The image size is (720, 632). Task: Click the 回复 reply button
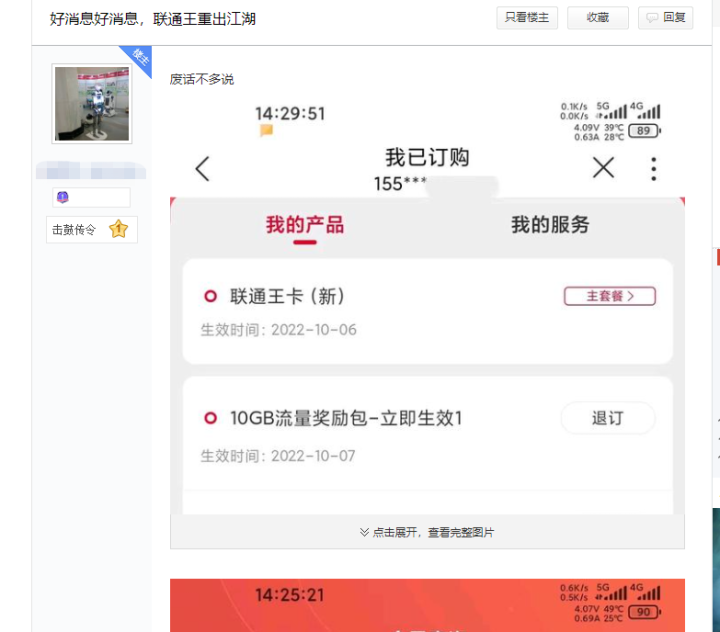click(665, 18)
